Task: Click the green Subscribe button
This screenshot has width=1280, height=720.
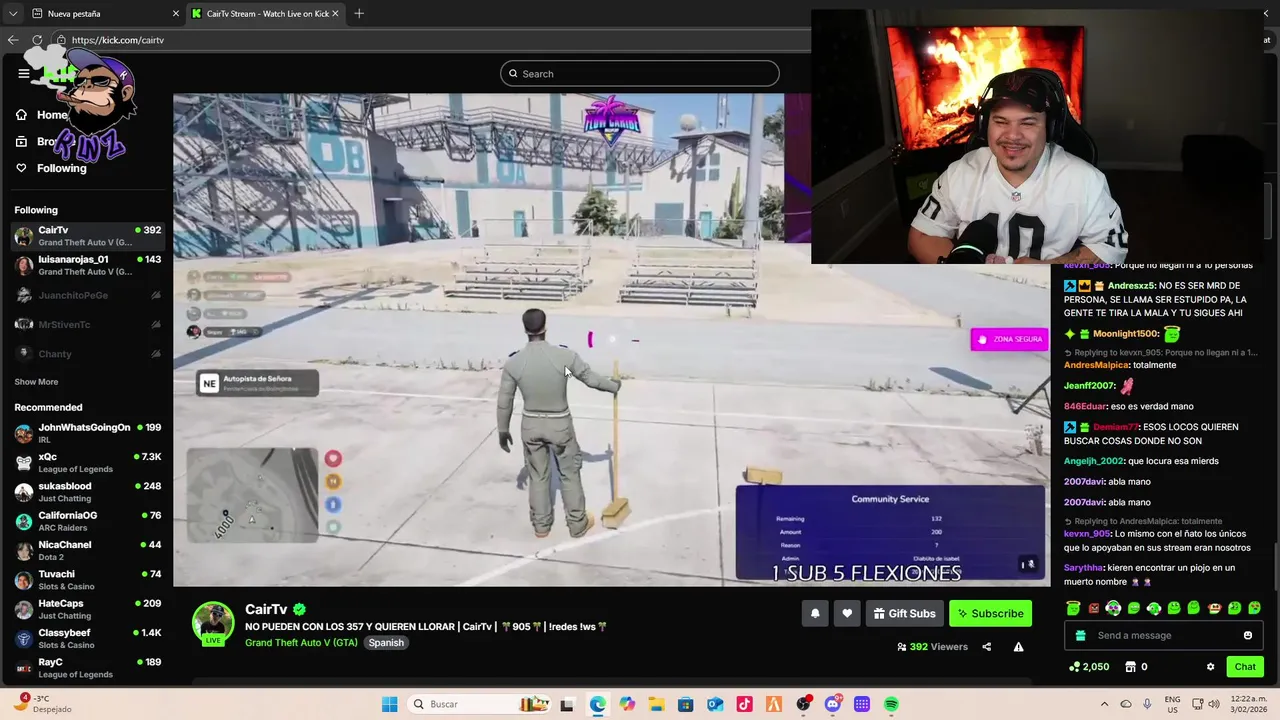Action: (990, 613)
